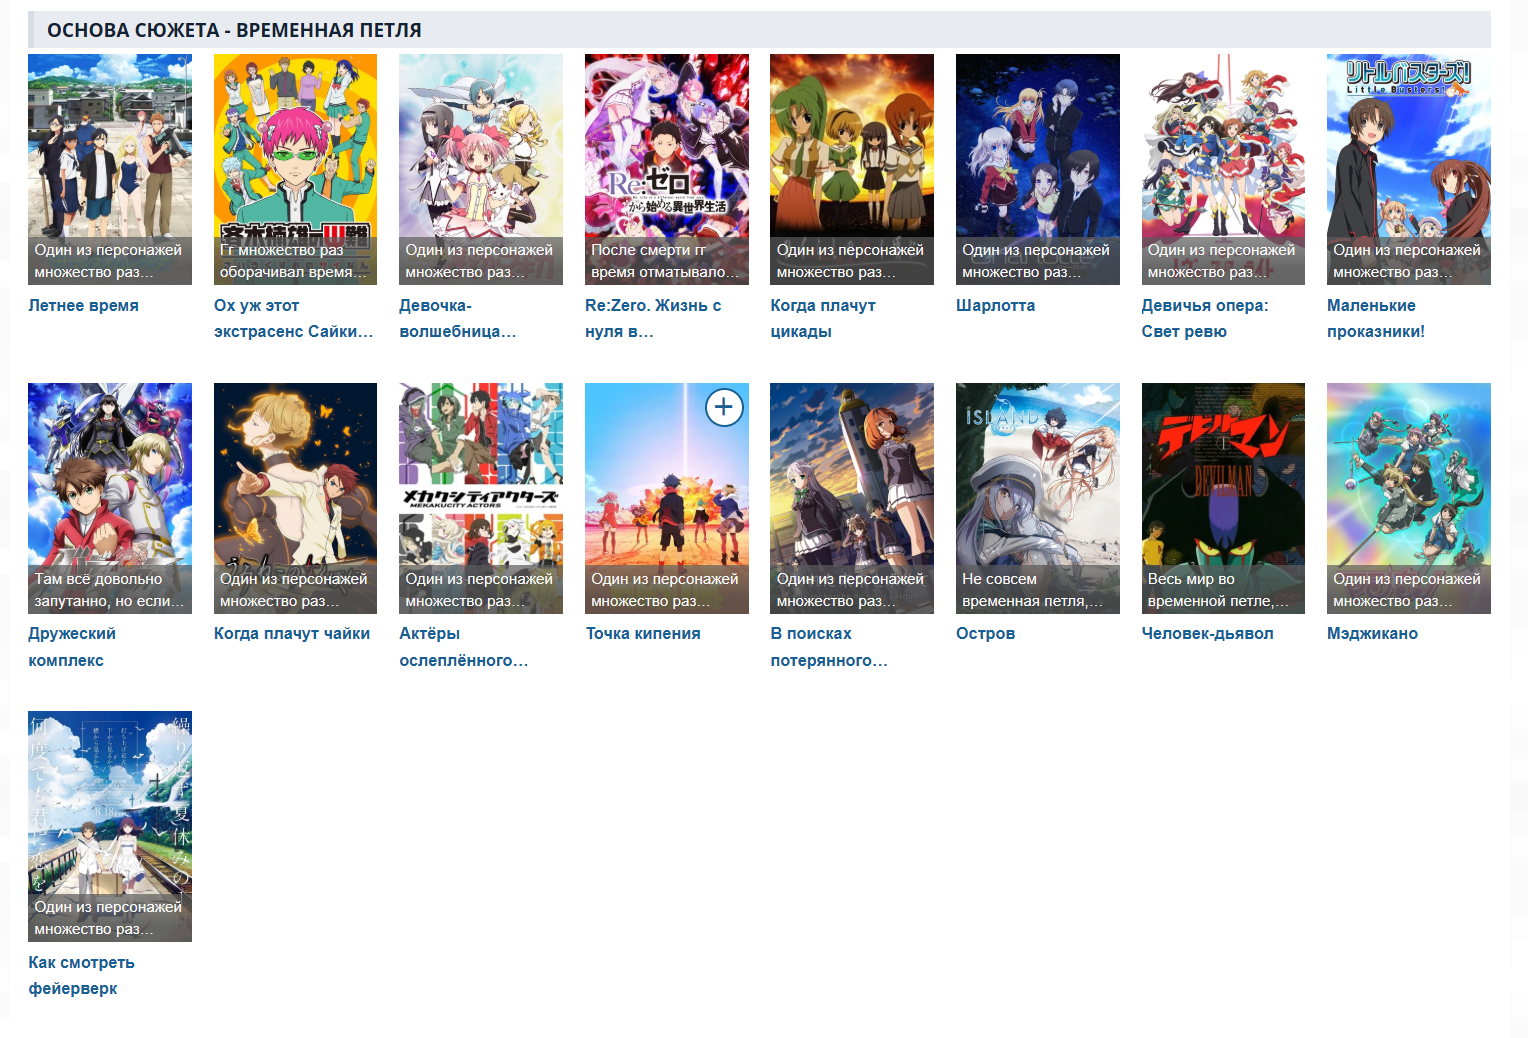The height and width of the screenshot is (1038, 1528).
Task: Open the Когда плачут цикады link
Action: [823, 318]
